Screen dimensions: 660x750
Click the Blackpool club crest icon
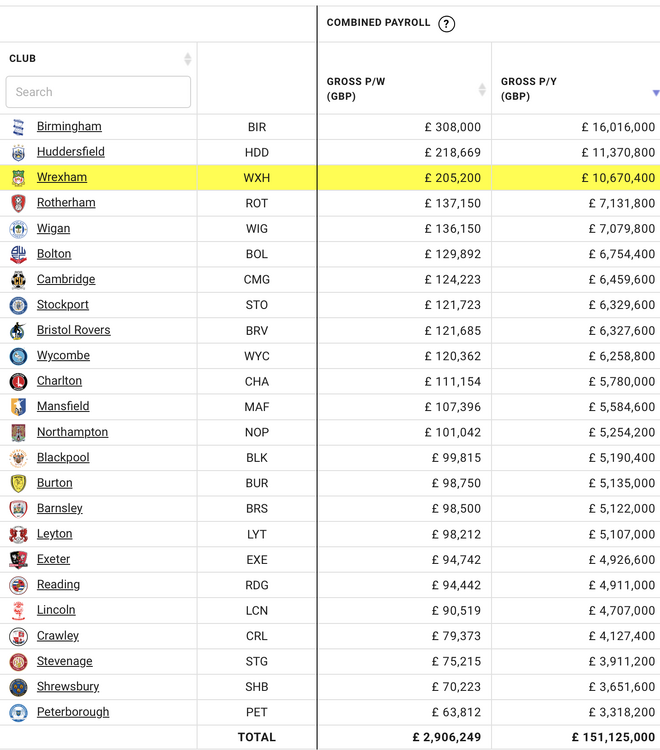pyautogui.click(x=18, y=458)
